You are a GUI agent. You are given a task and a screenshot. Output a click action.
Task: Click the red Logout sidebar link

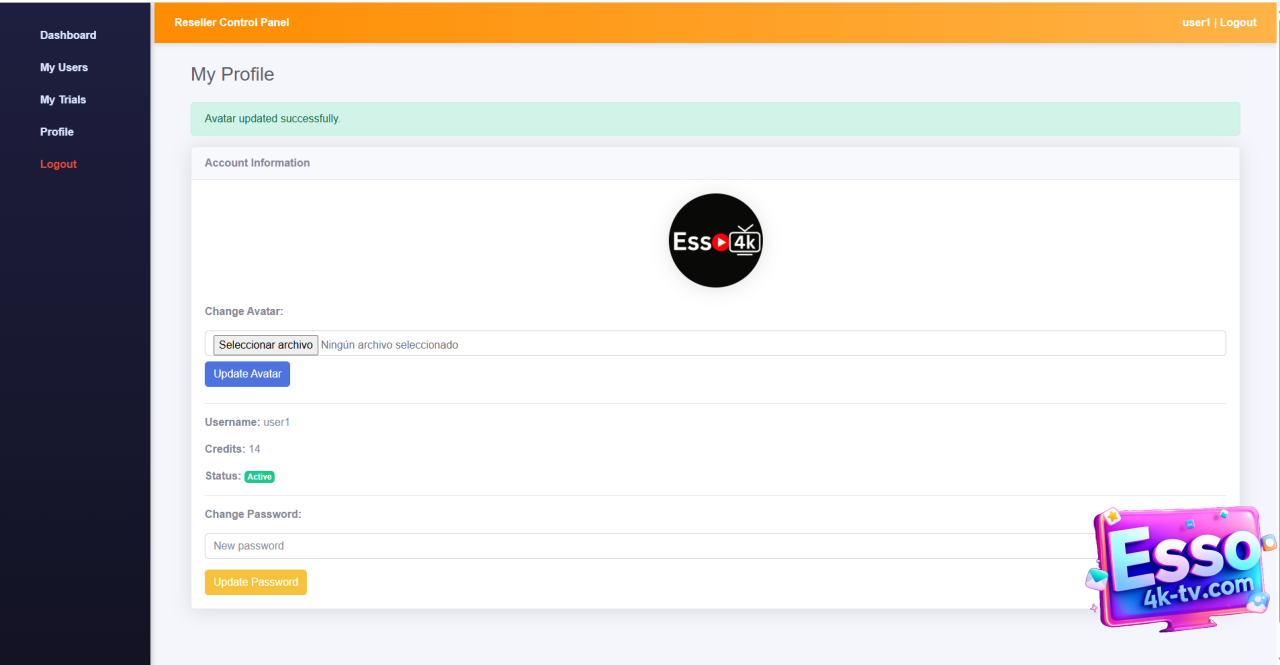pos(58,164)
